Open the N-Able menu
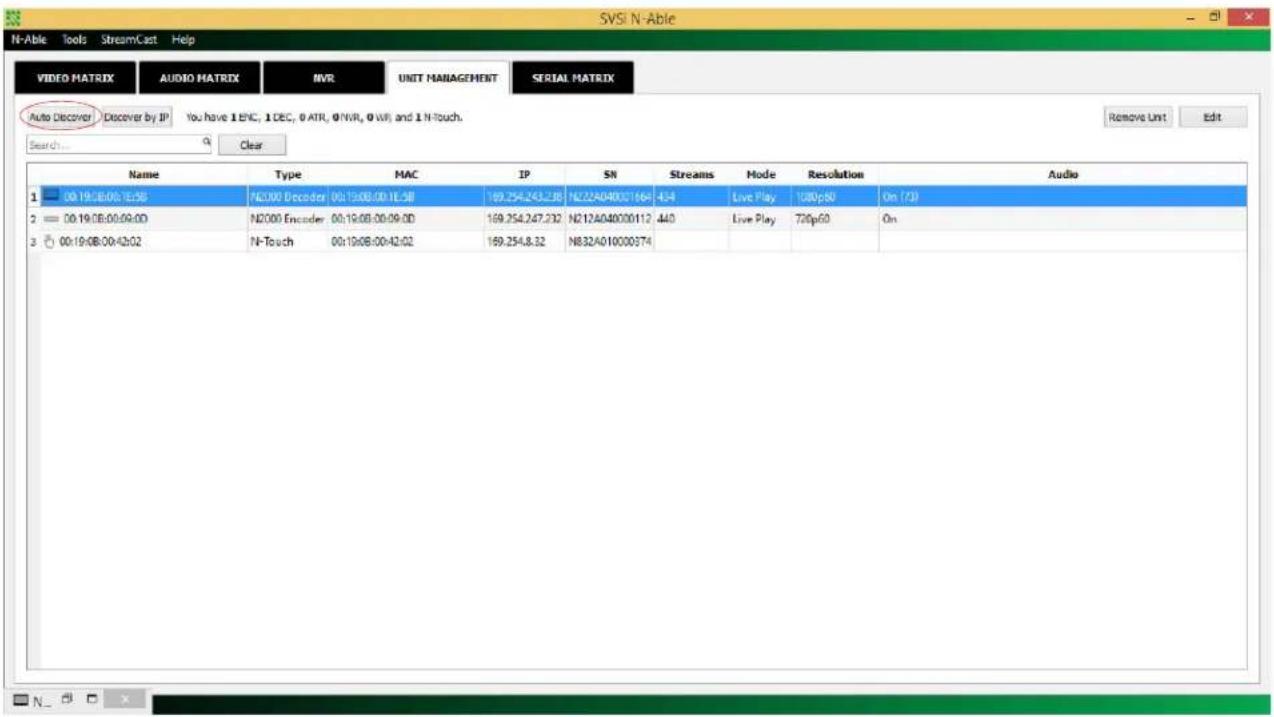The width and height of the screenshot is (1274, 717). (27, 40)
